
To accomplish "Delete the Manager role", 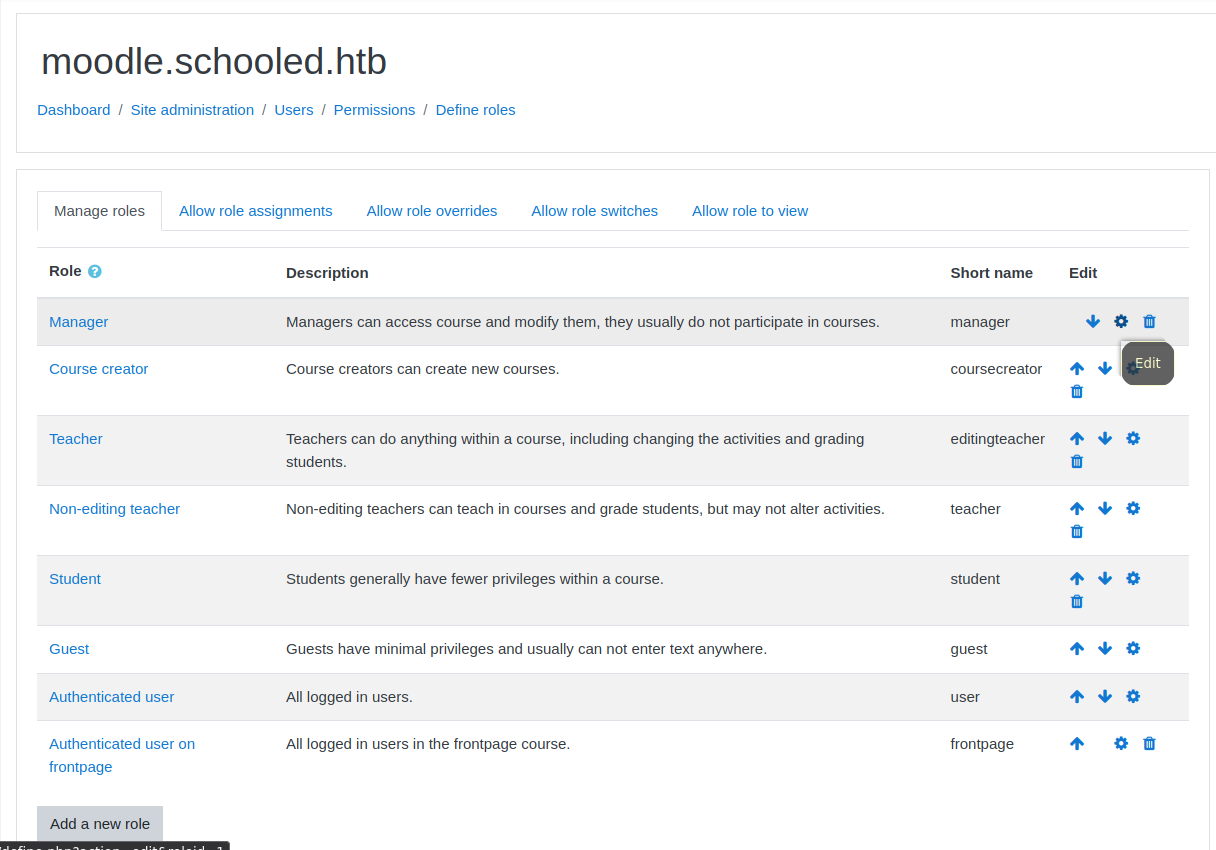I will tap(1149, 322).
